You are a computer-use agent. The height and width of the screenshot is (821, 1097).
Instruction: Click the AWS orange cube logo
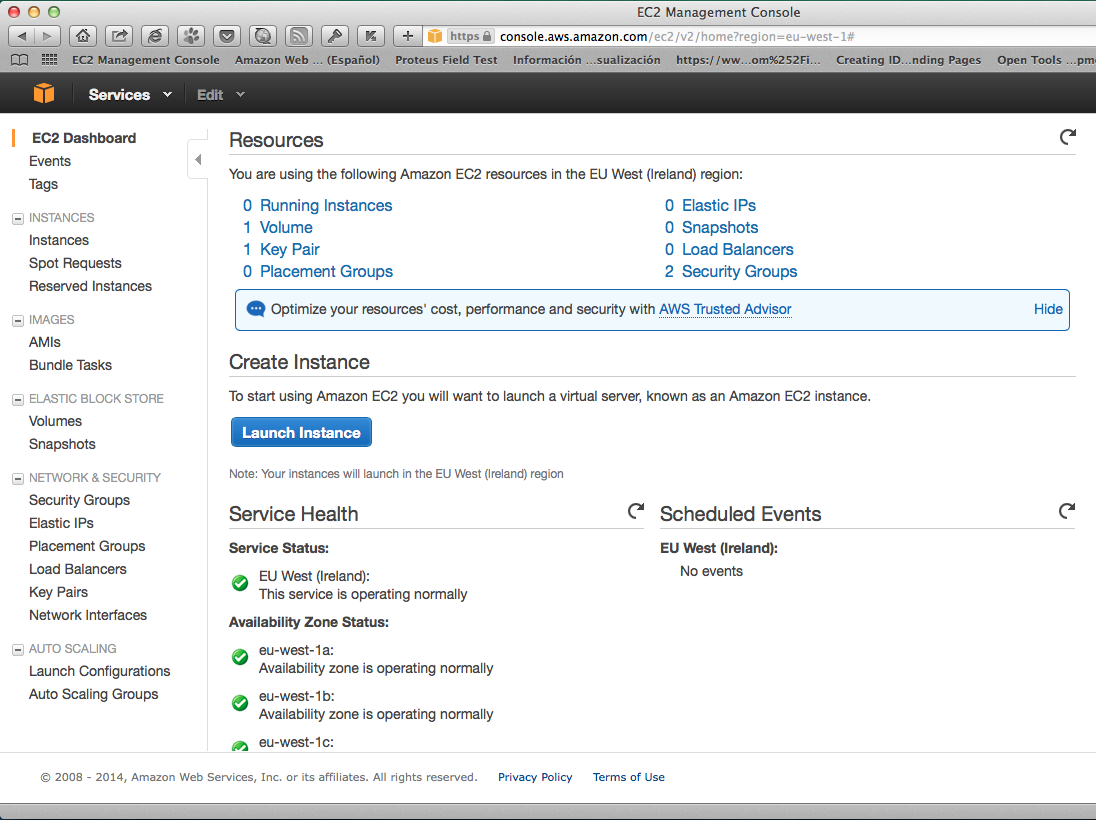(44, 94)
